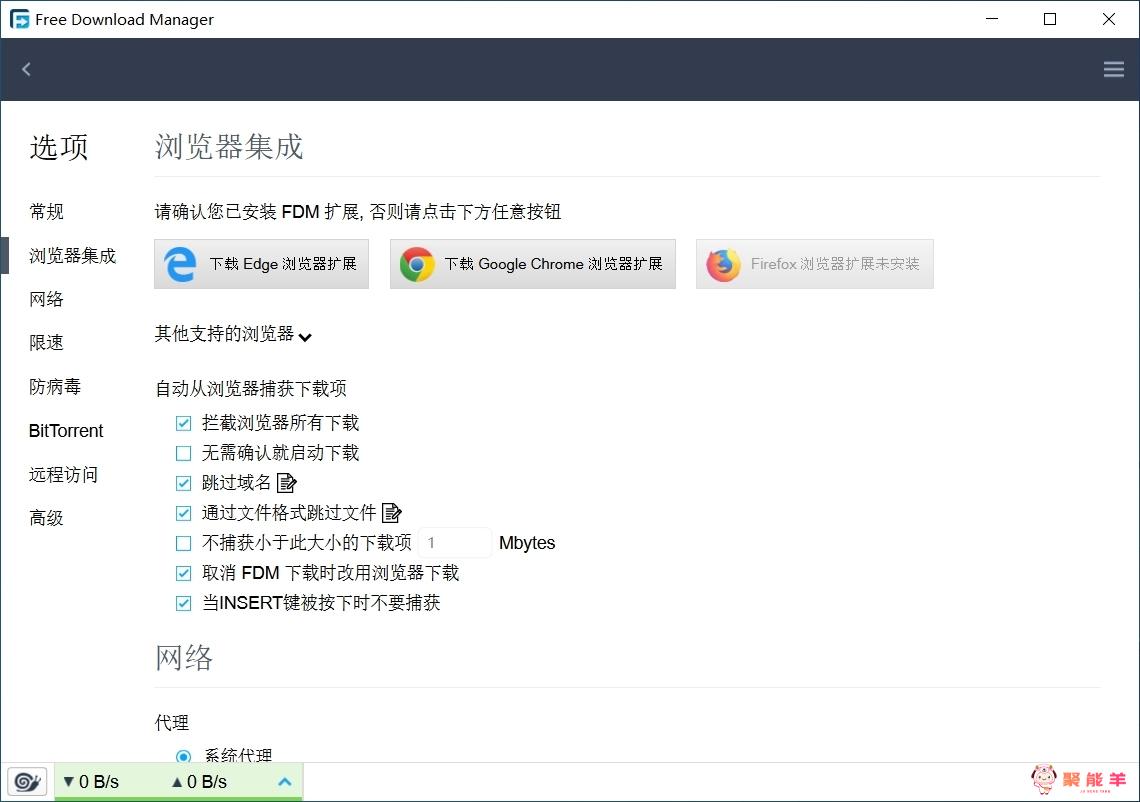Screen dimensions: 1140x802
Task: Uncheck 通过文件格式跳过文件 checkbox
Action: tap(184, 513)
